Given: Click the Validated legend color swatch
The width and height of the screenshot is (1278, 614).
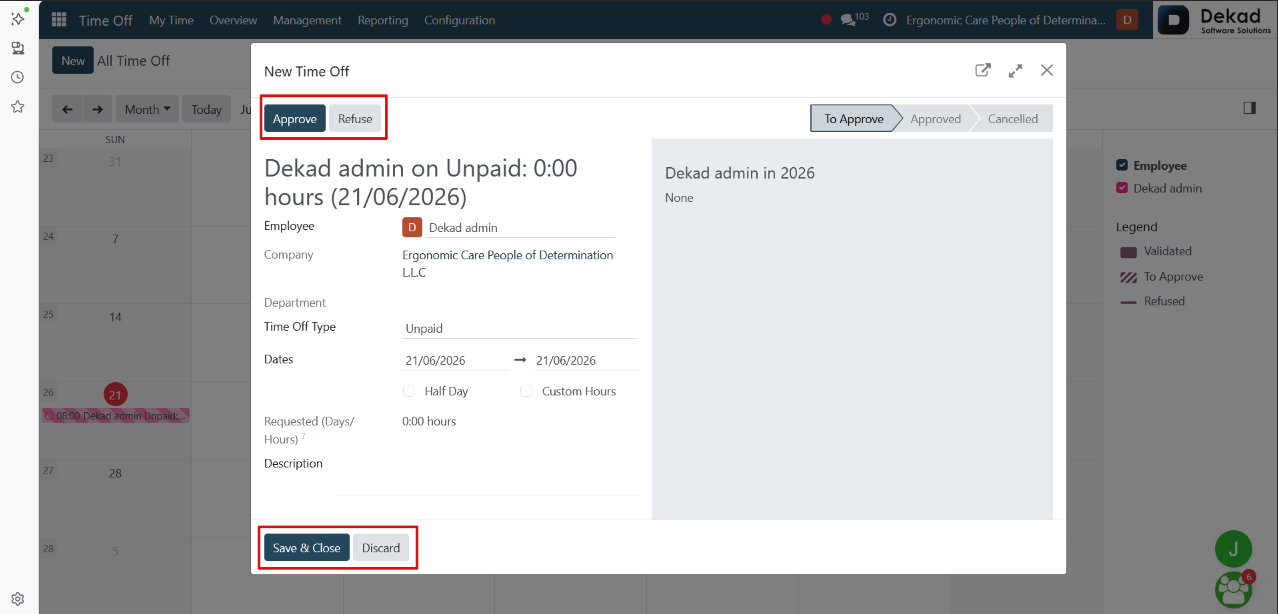Looking at the screenshot, I should [x=1129, y=252].
